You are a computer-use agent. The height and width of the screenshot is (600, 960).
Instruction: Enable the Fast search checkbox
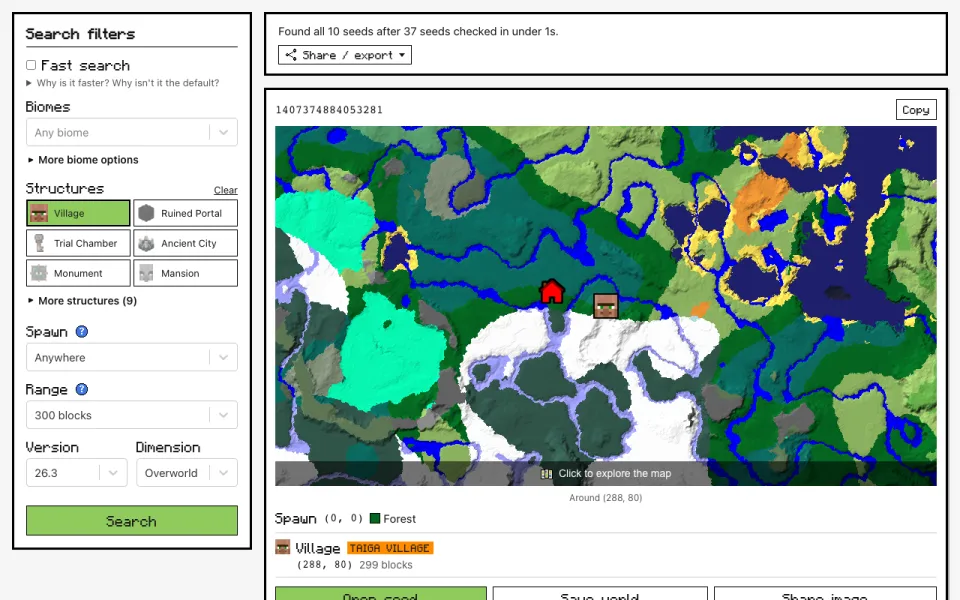click(31, 65)
